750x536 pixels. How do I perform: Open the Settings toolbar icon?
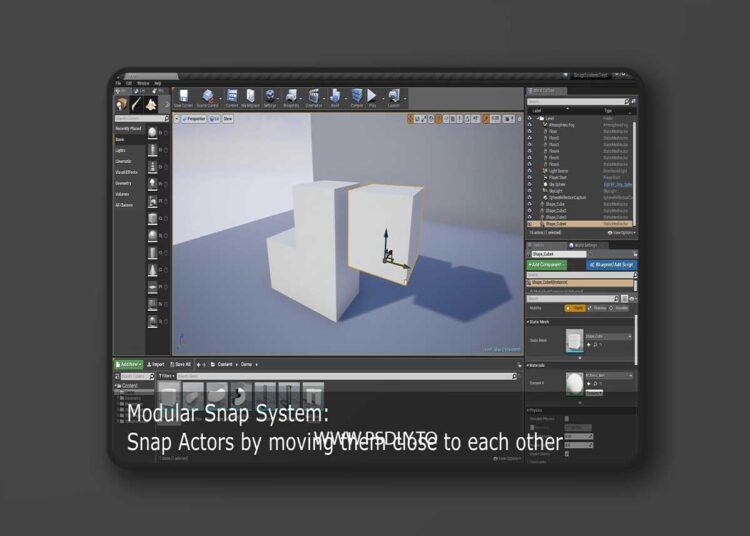(x=270, y=98)
